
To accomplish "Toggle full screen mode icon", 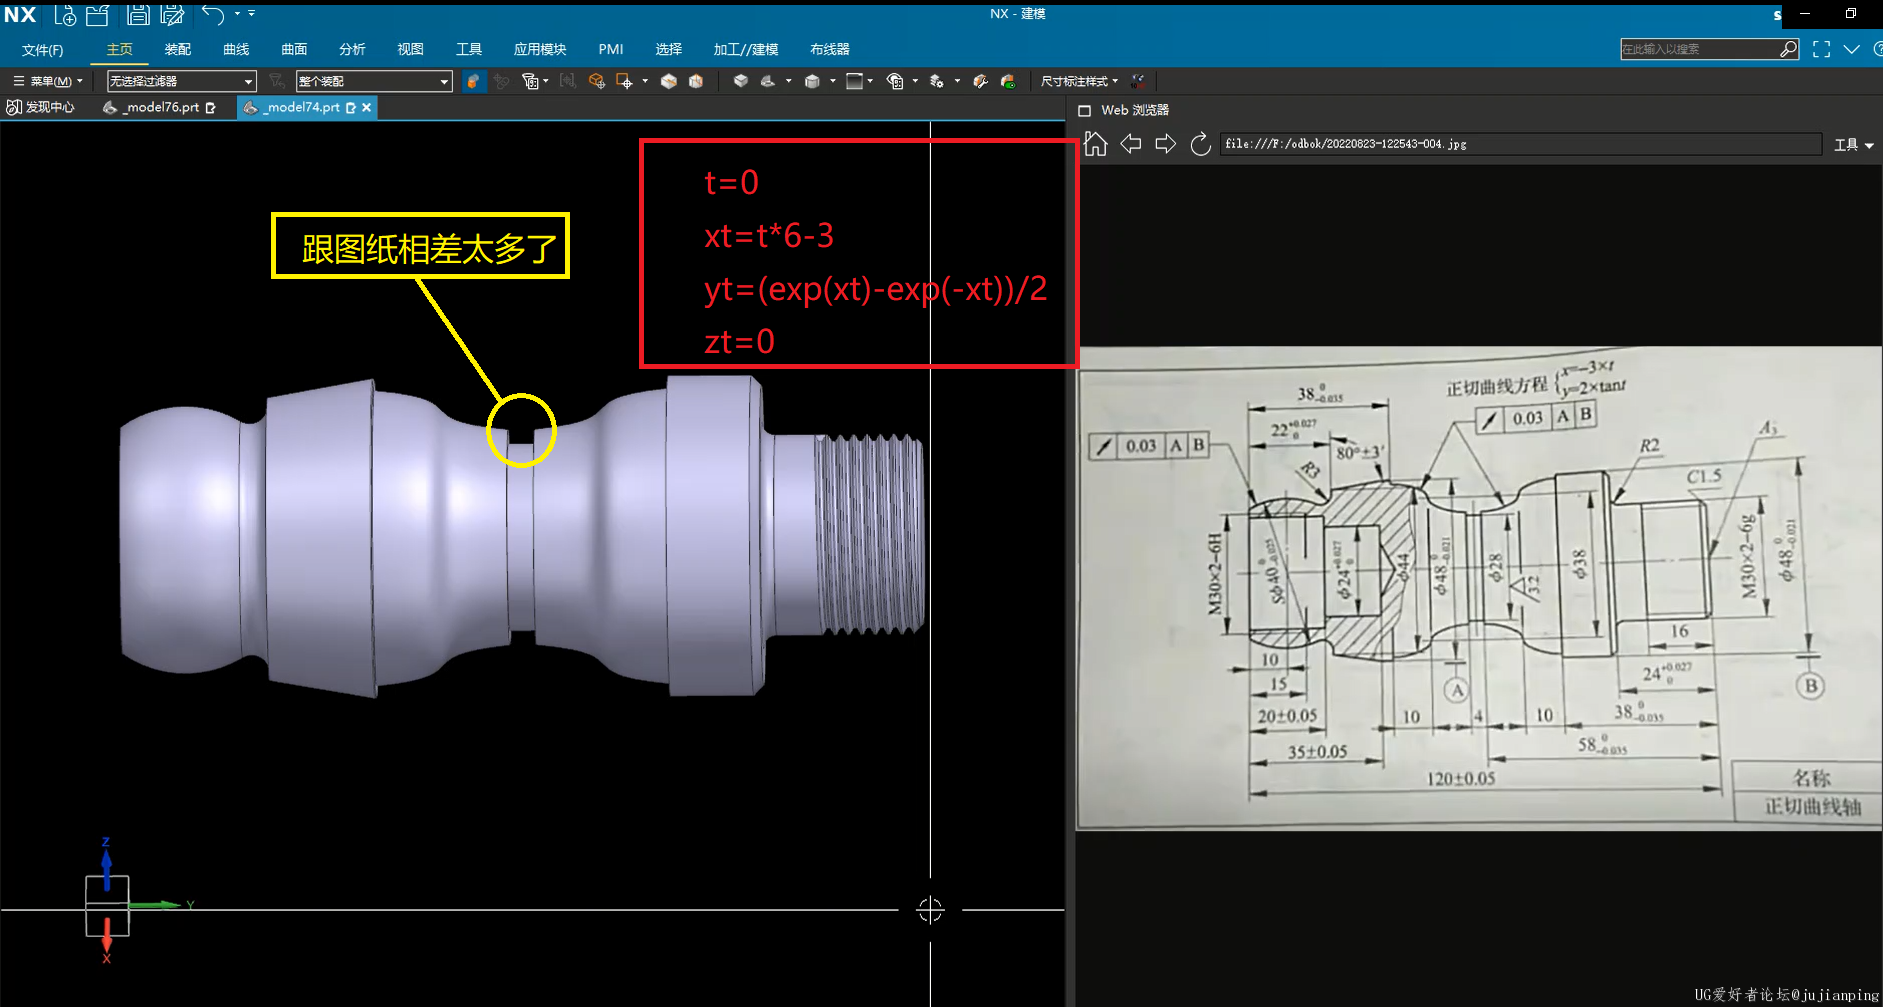I will pos(1821,49).
